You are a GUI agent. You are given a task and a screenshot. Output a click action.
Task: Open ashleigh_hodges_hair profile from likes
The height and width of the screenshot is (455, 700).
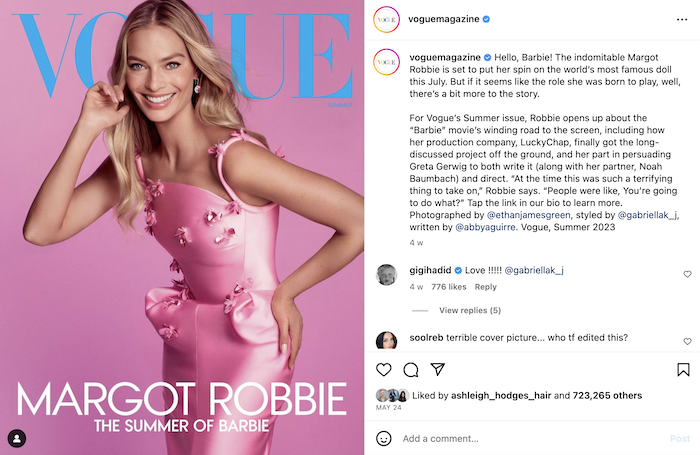coord(501,395)
